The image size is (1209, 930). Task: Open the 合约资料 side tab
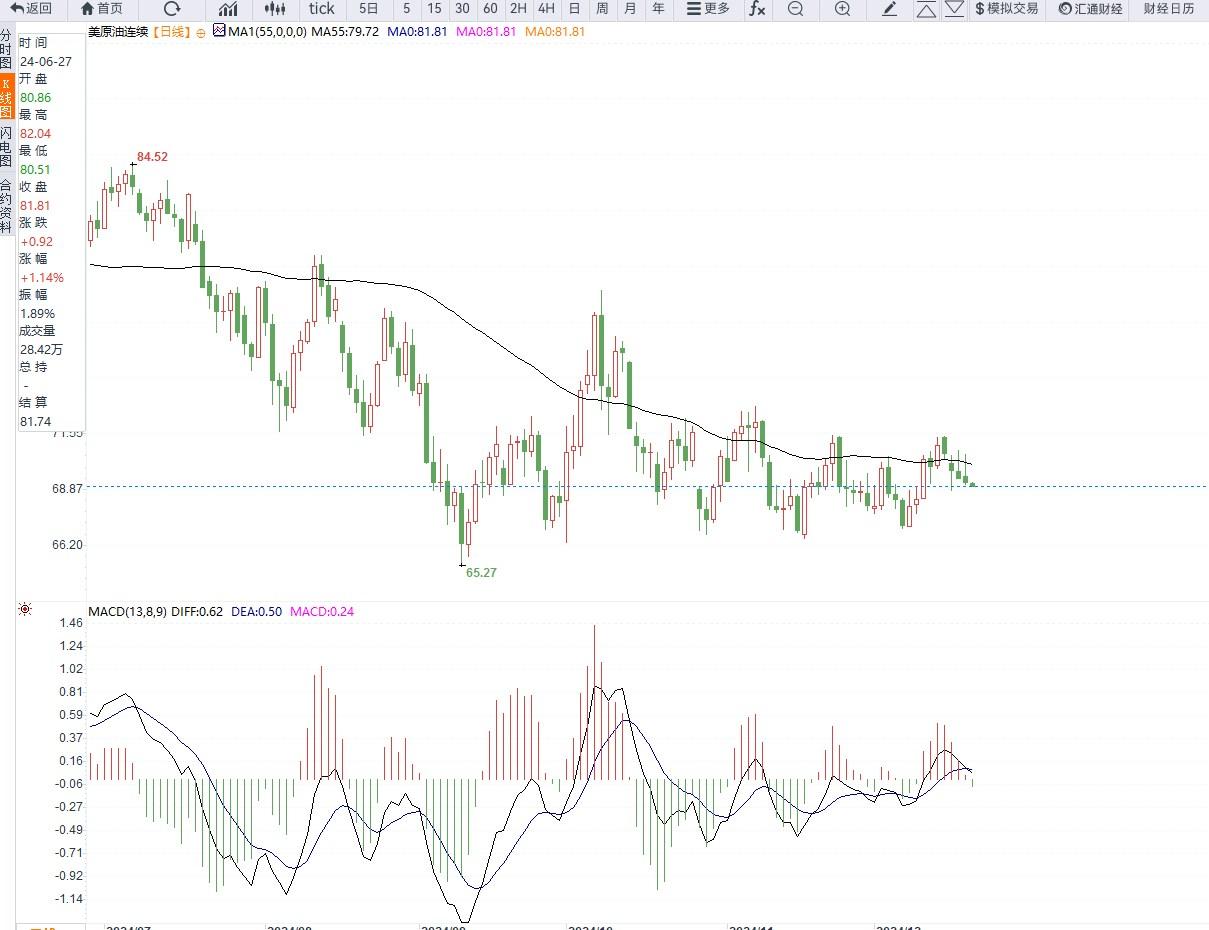tap(6, 205)
